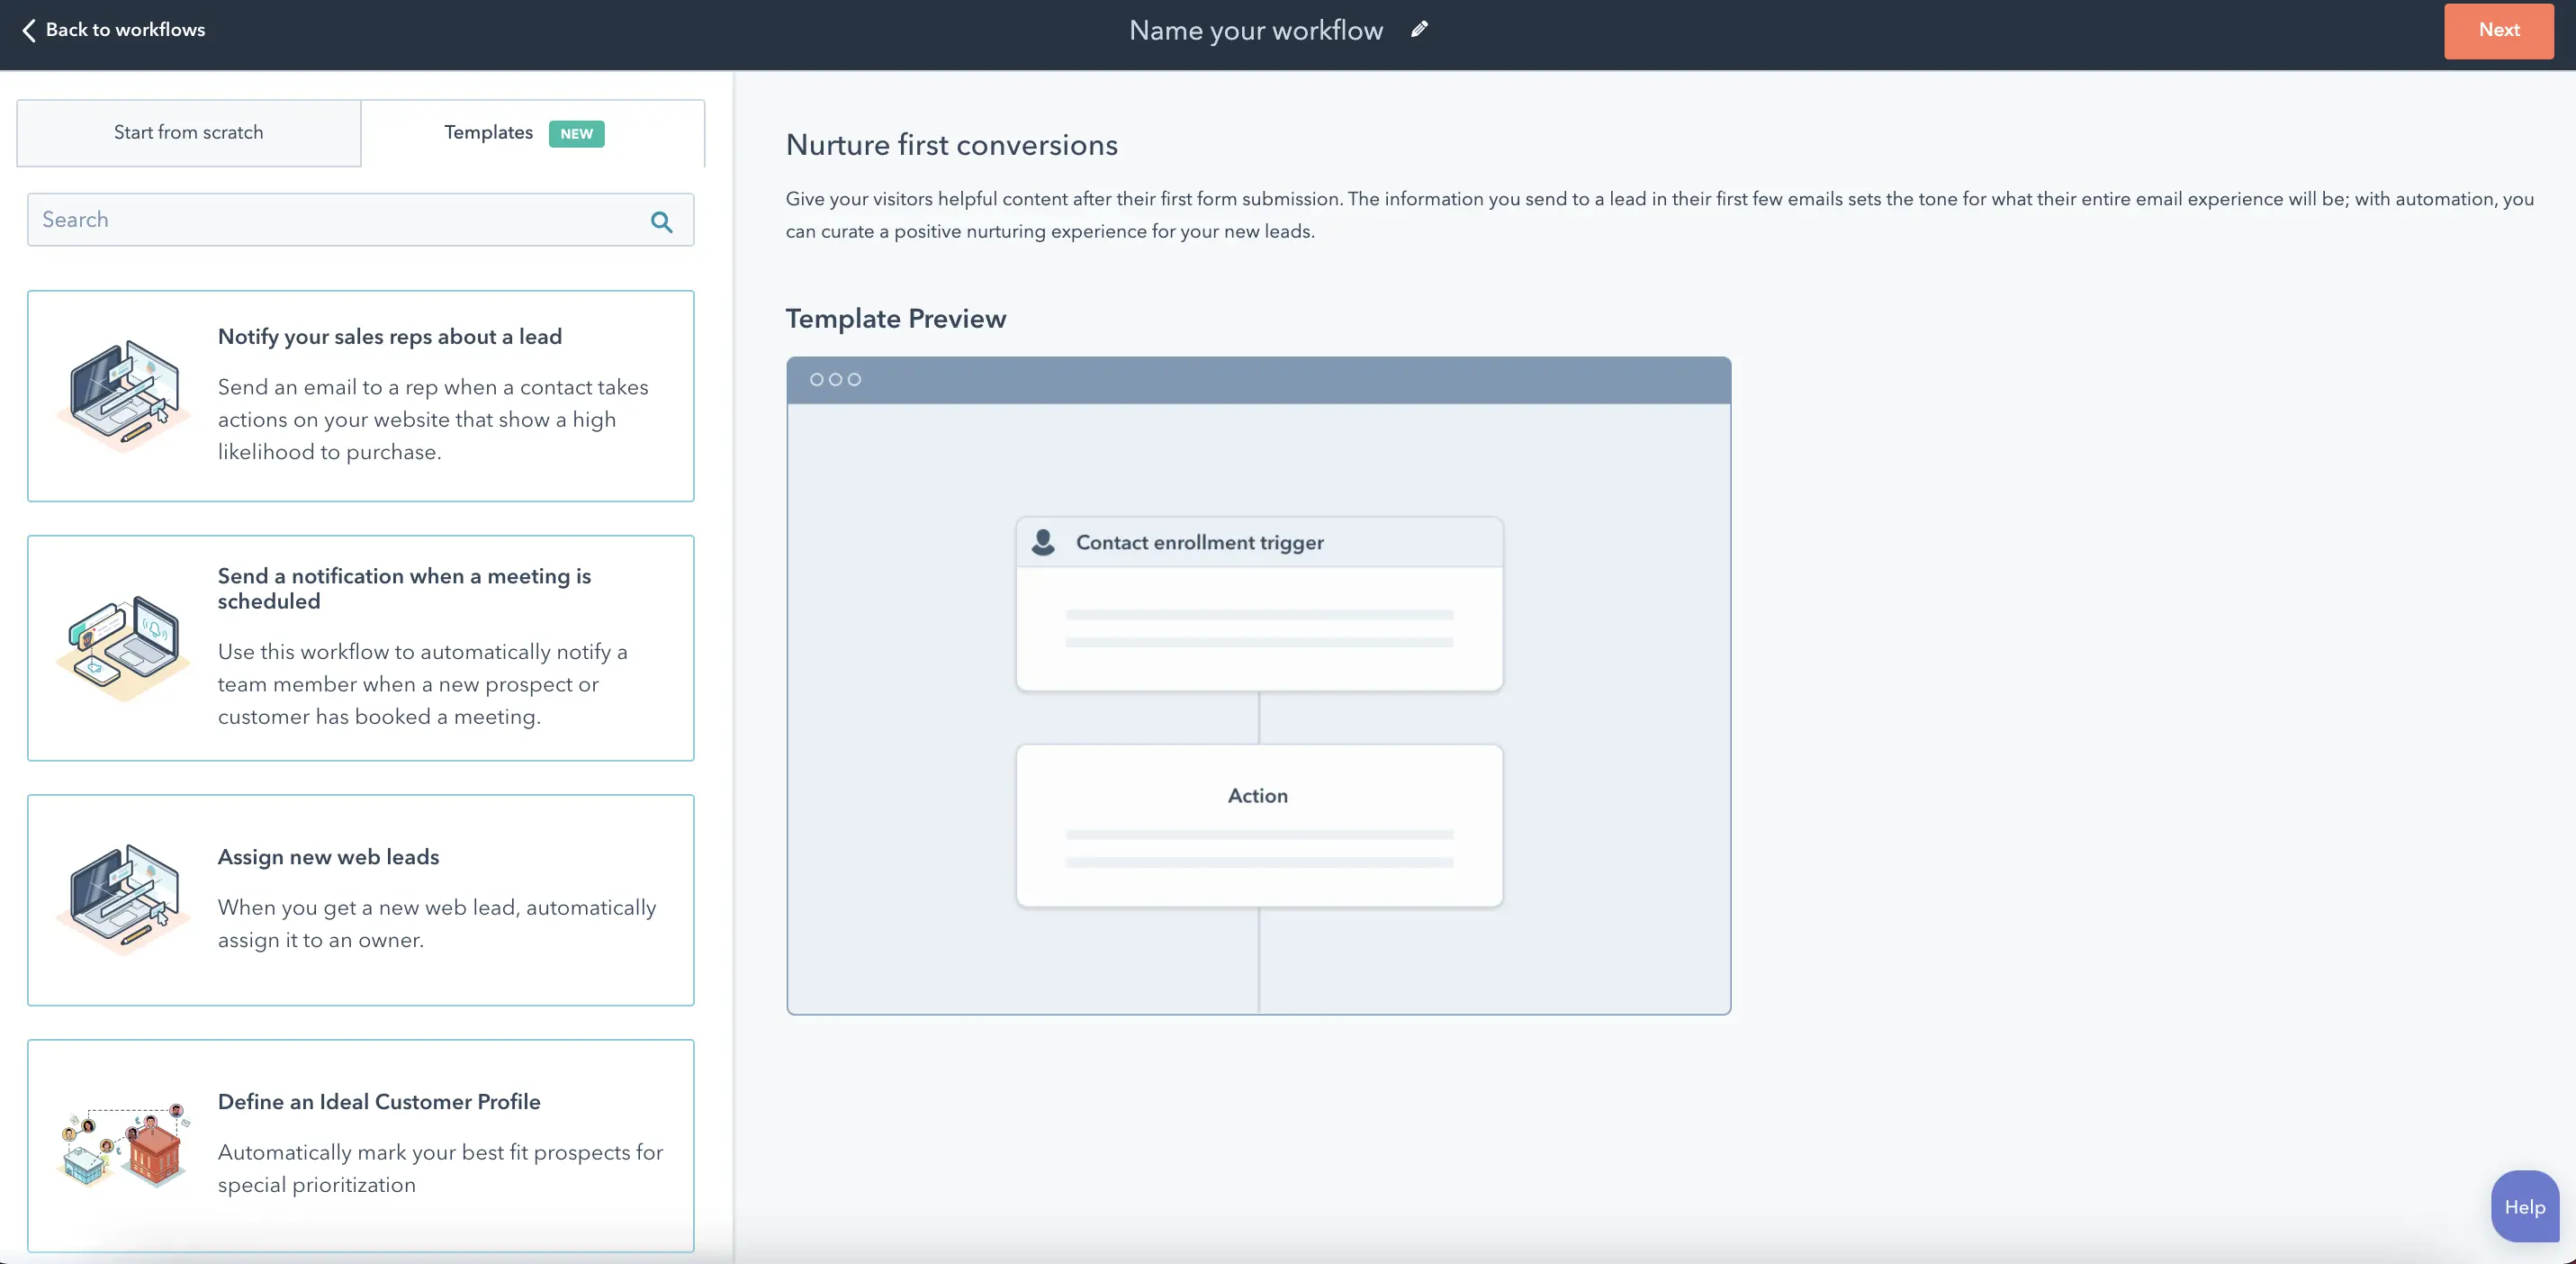Select the Notify your sales reps template
This screenshot has height=1264, width=2576.
click(360, 396)
